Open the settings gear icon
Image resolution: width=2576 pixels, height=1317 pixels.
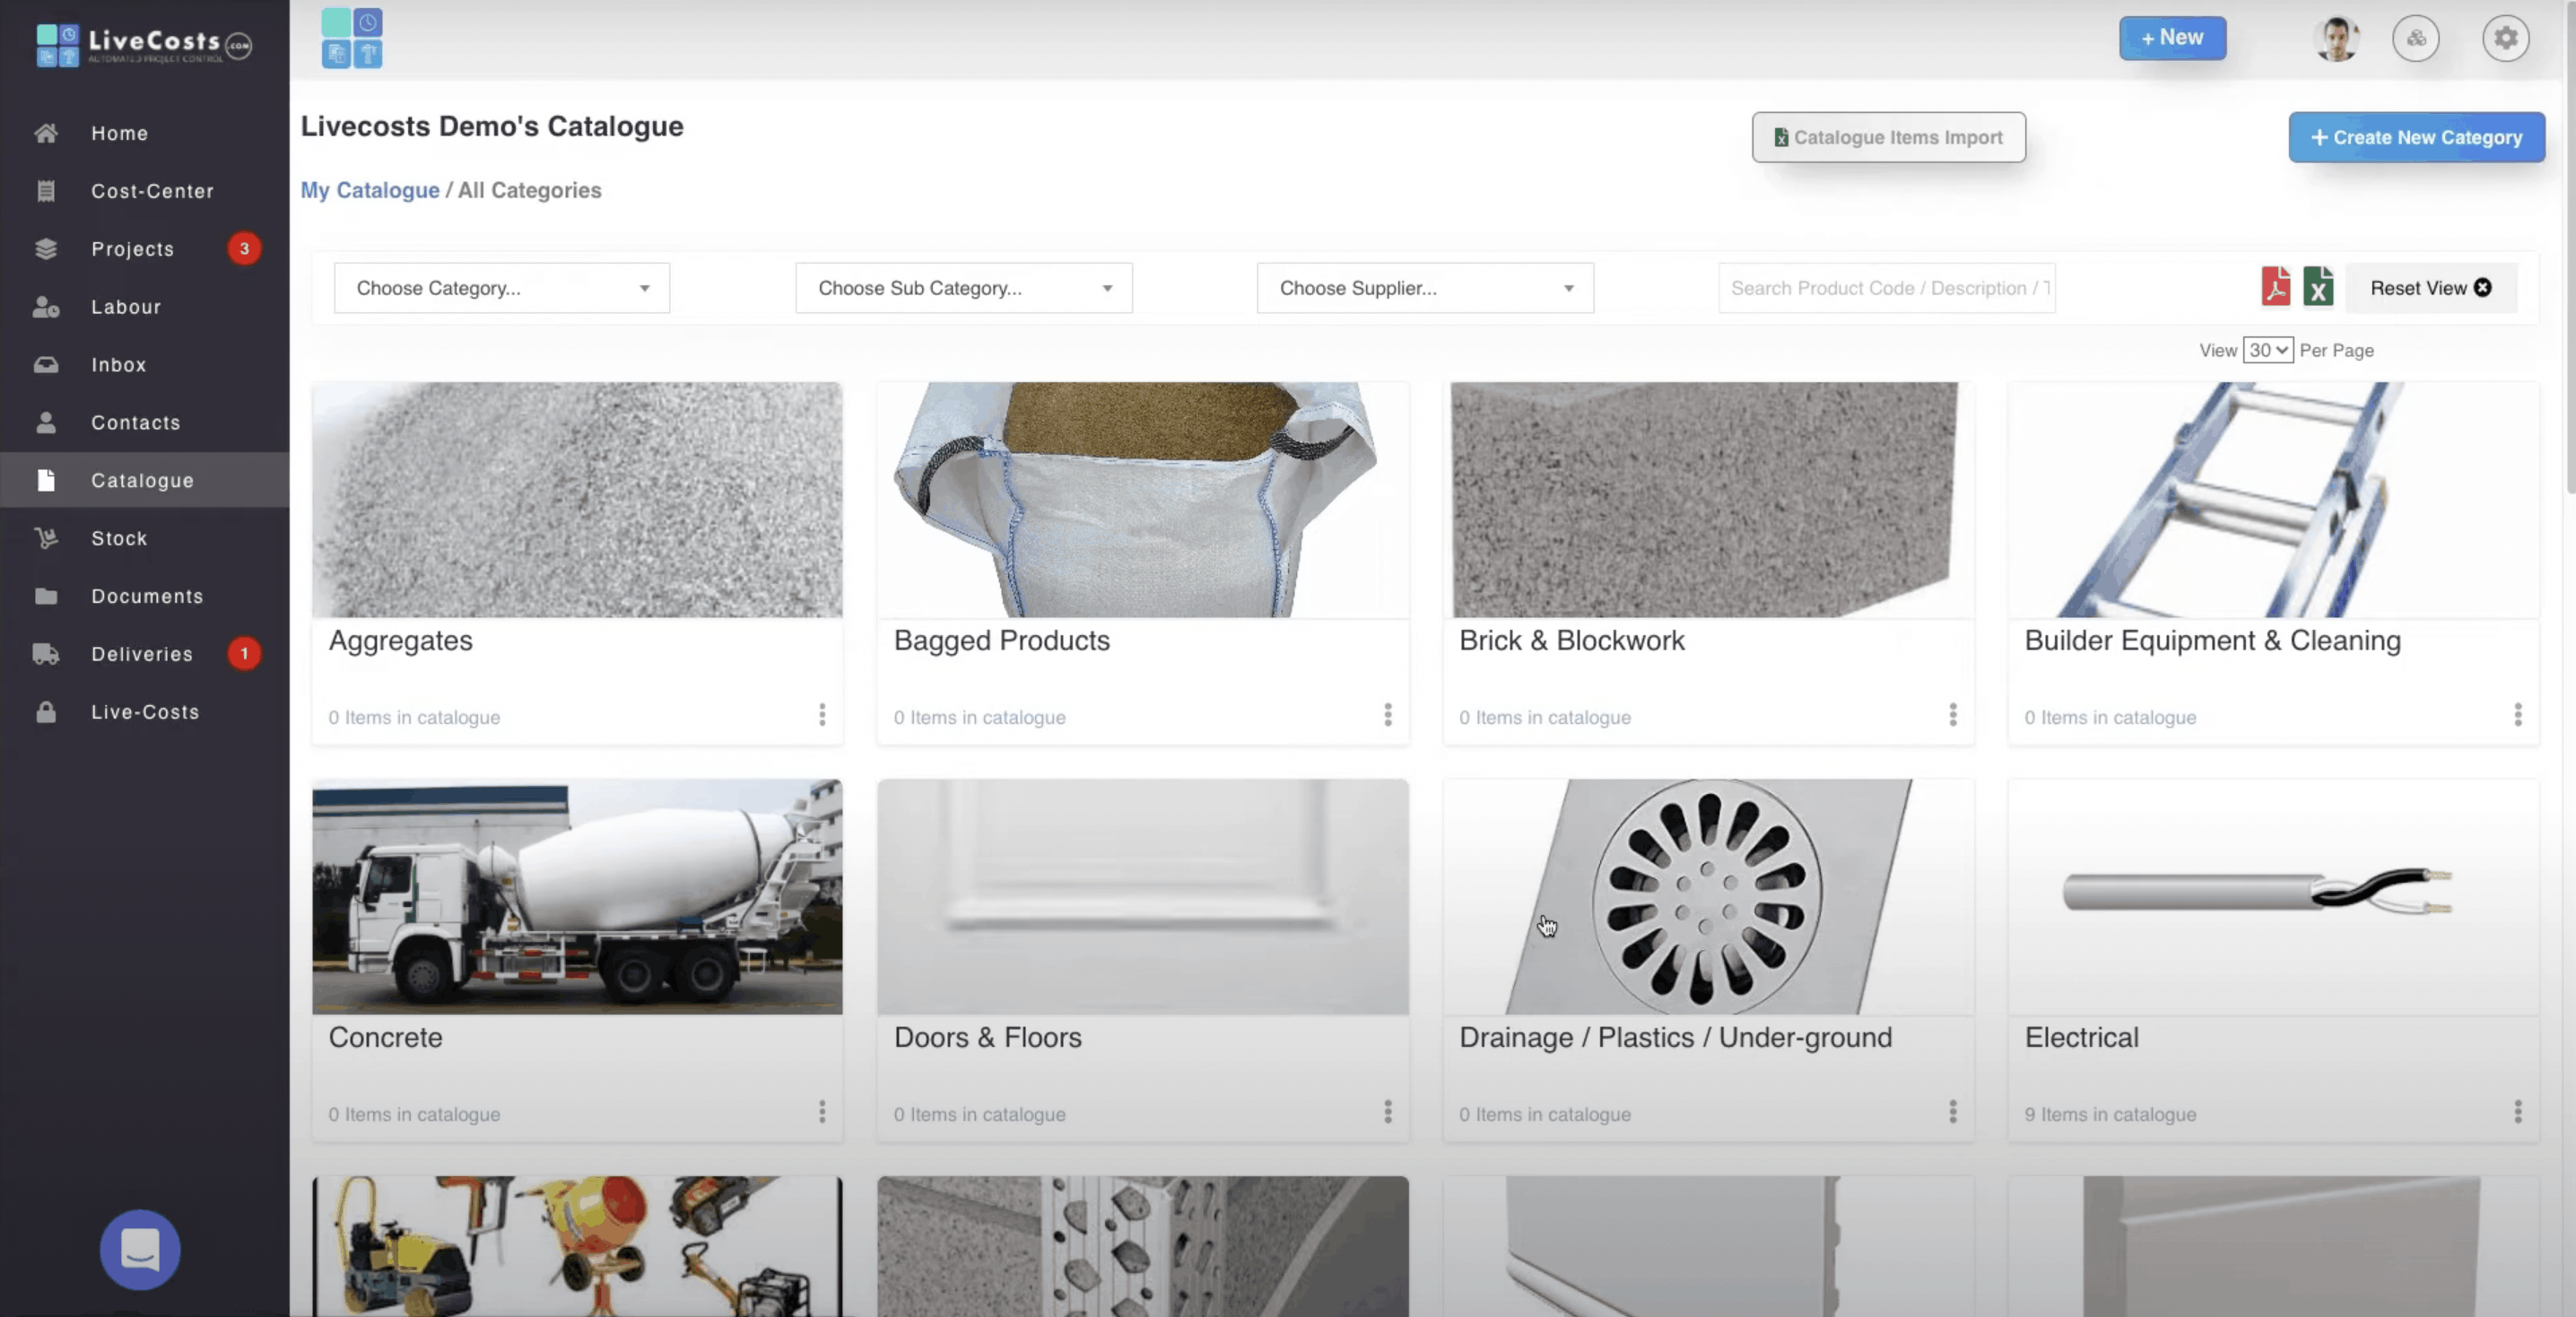point(2505,39)
